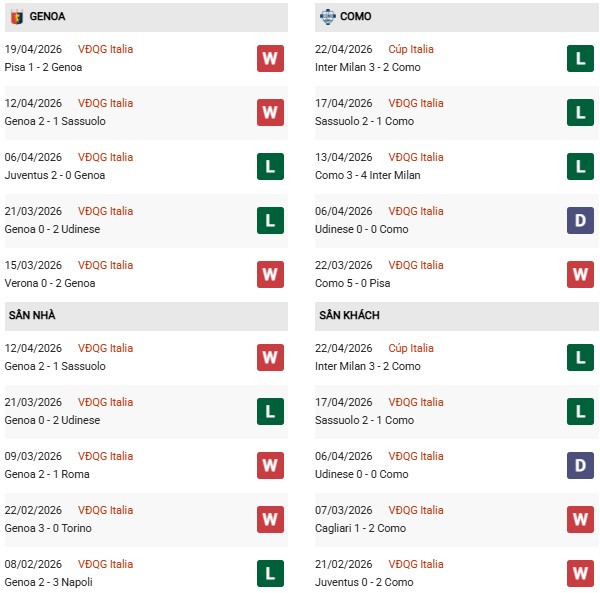Click the COMO team header

[x=355, y=17]
